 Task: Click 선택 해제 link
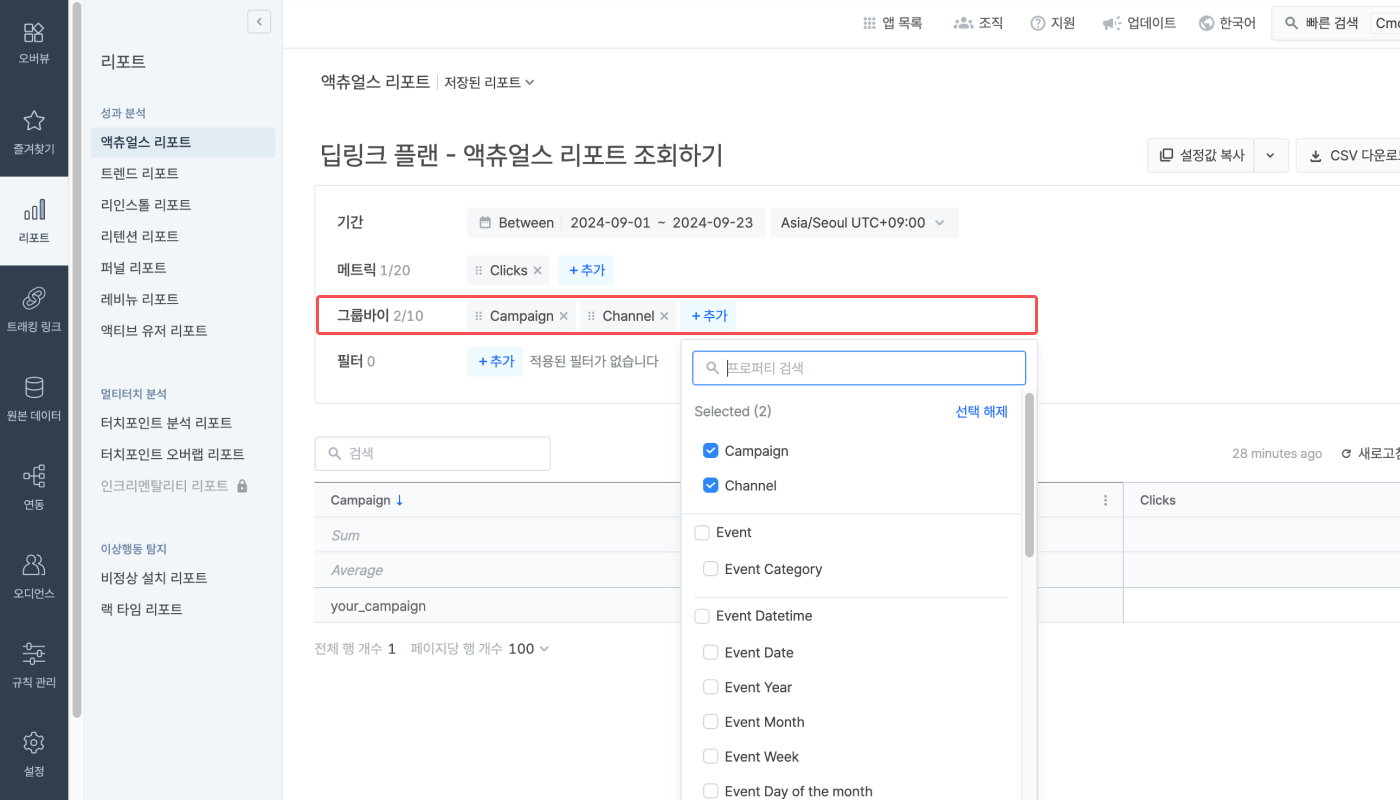[981, 411]
